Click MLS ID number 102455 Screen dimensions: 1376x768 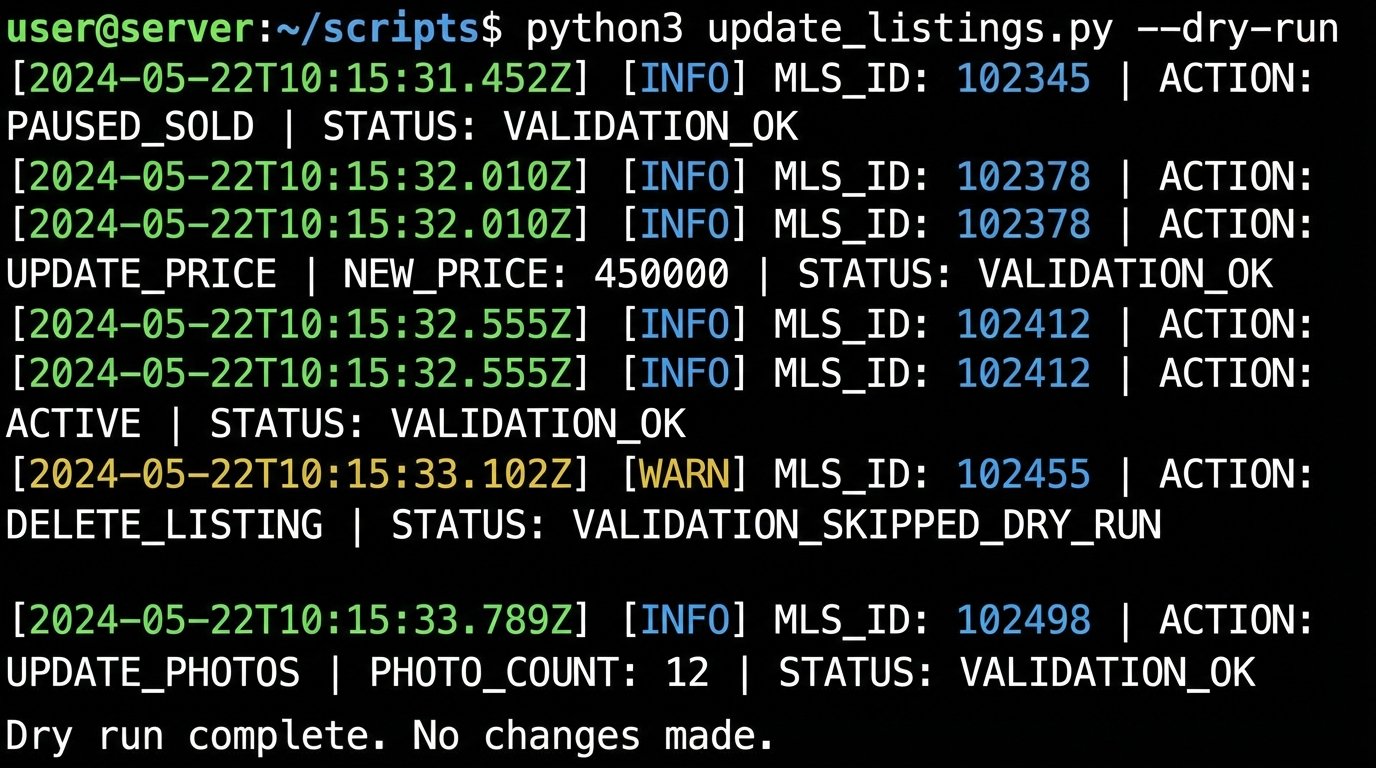1023,474
